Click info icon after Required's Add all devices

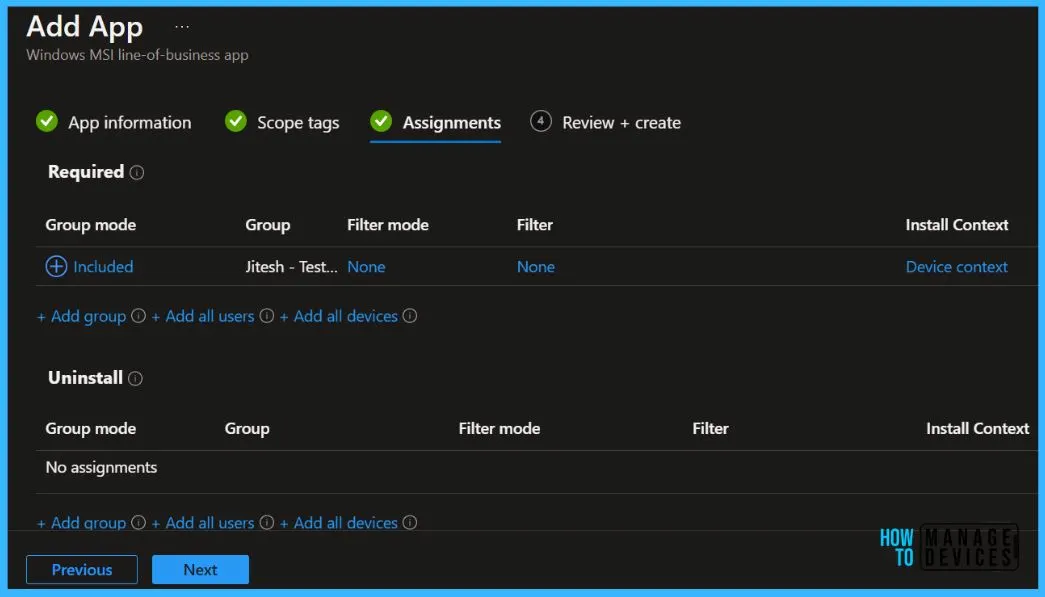tap(410, 316)
